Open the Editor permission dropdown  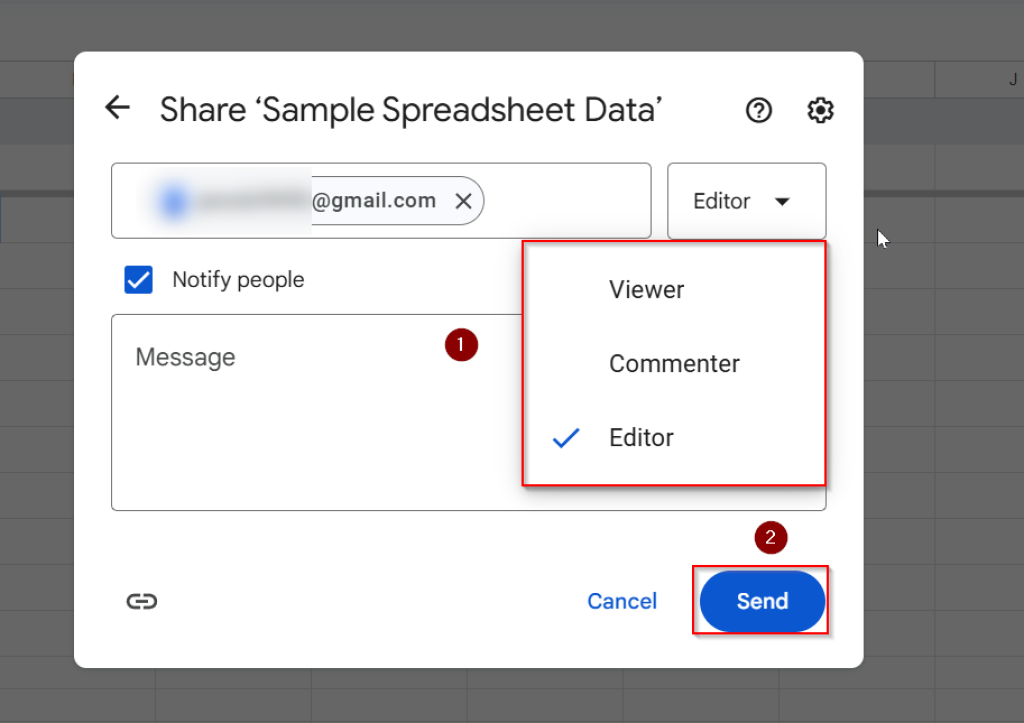click(x=746, y=200)
